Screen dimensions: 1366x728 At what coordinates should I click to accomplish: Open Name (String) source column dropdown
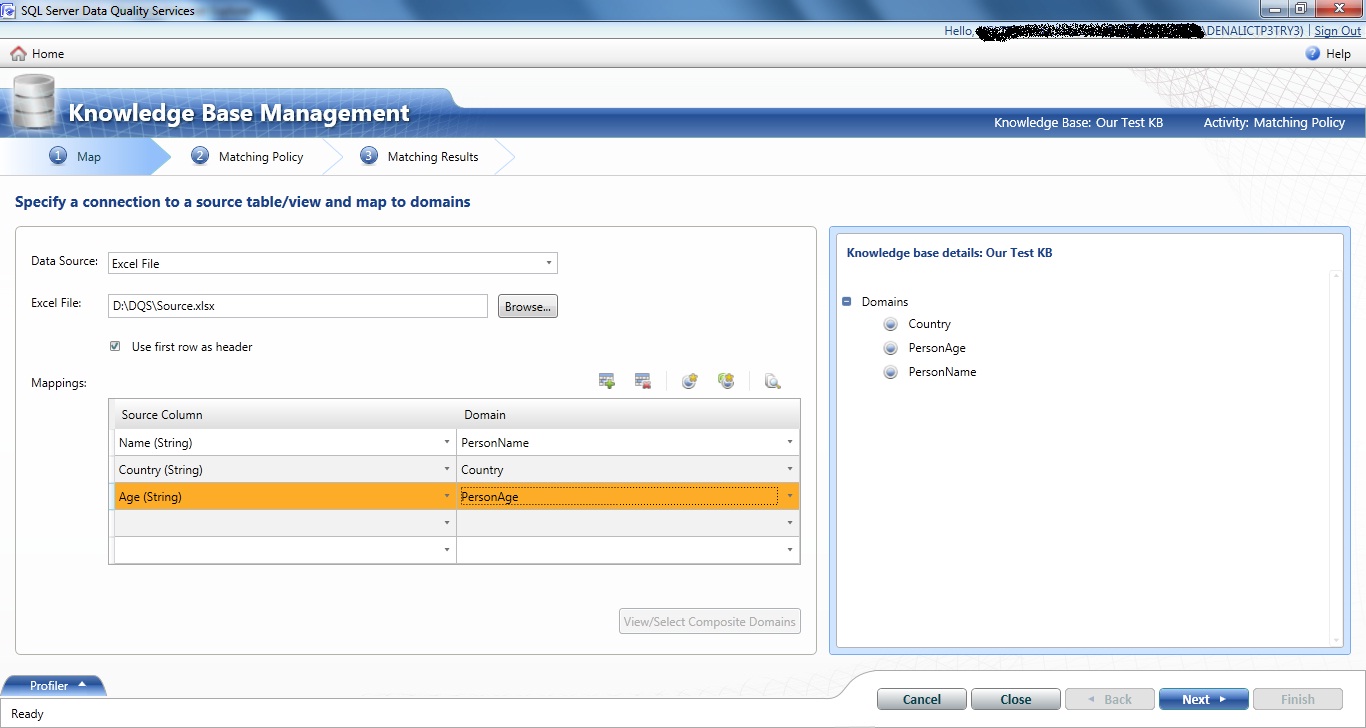447,442
